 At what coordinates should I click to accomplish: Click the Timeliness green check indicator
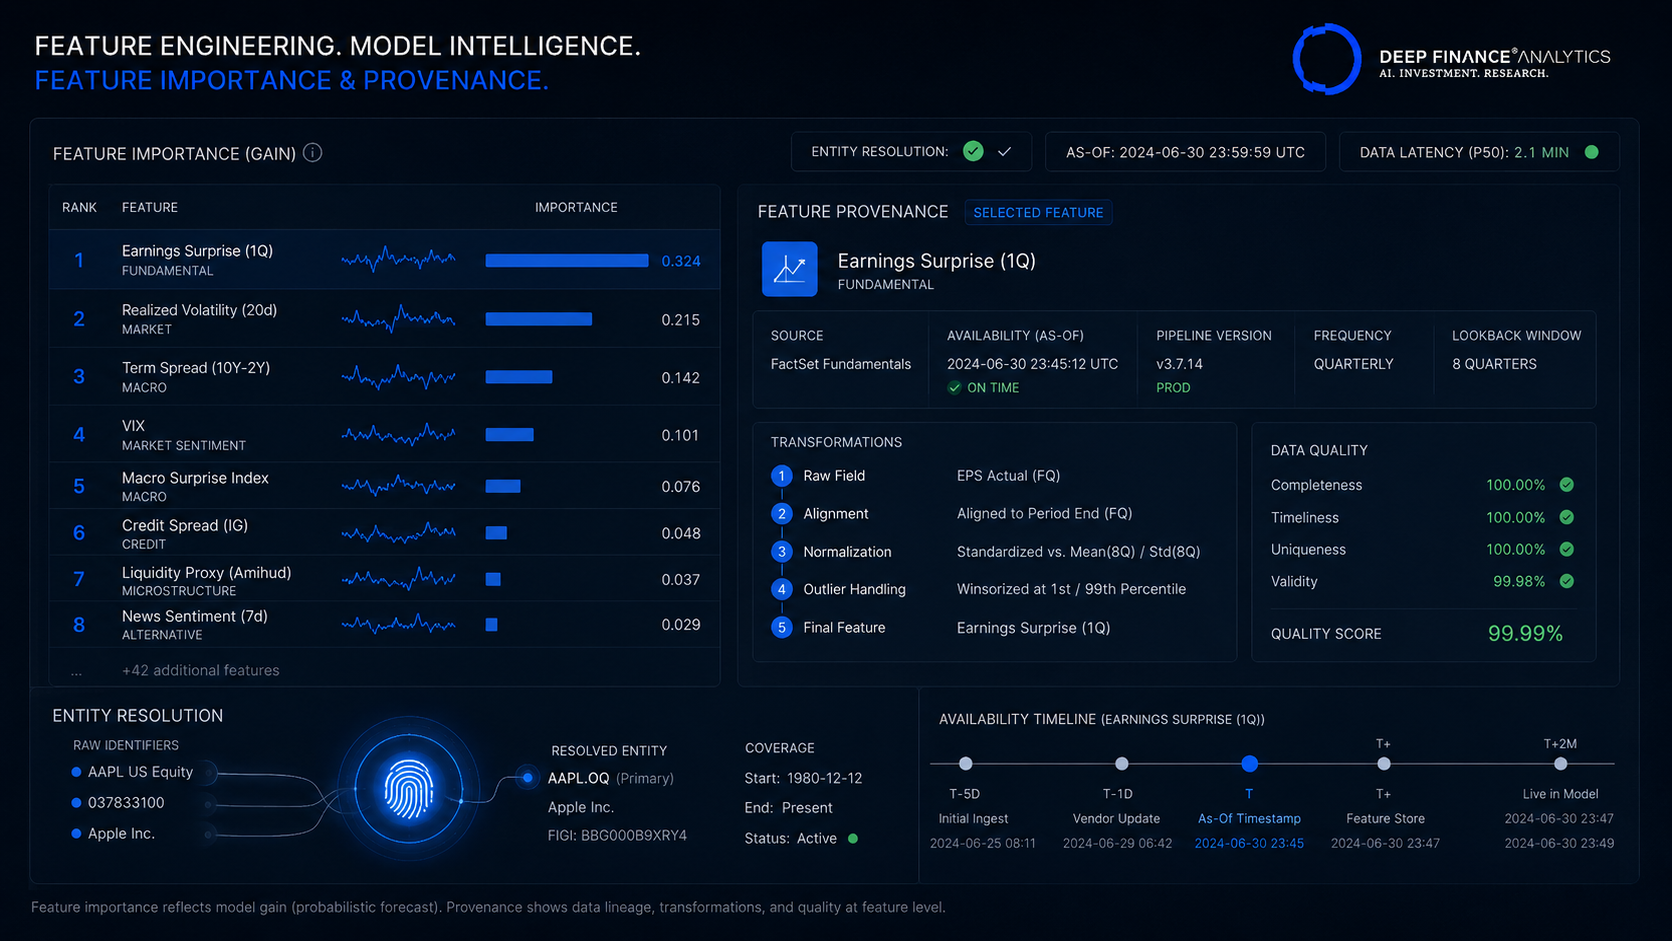pos(1567,517)
